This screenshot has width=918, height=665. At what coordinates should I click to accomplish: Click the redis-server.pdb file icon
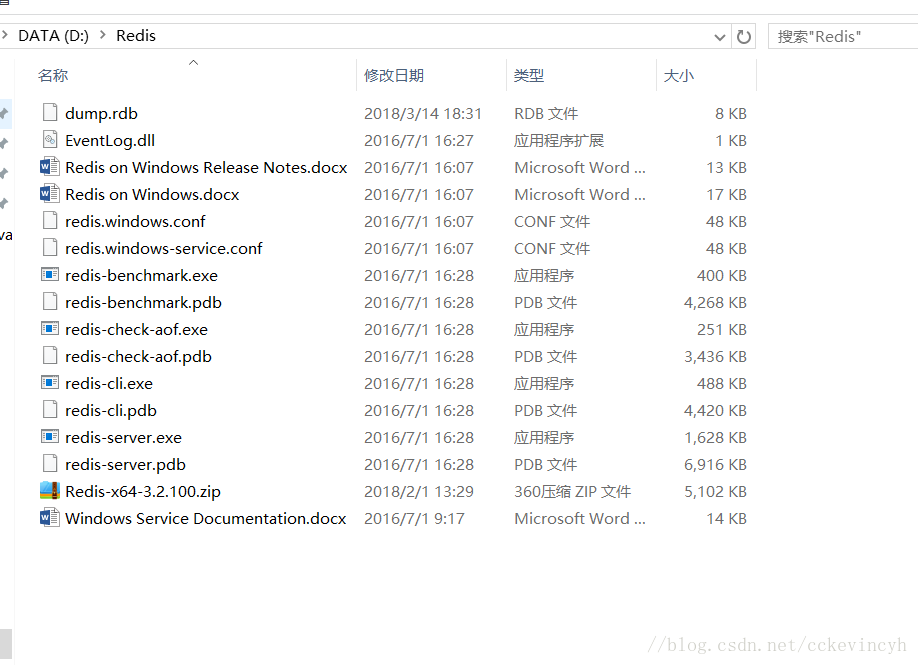pyautogui.click(x=50, y=462)
